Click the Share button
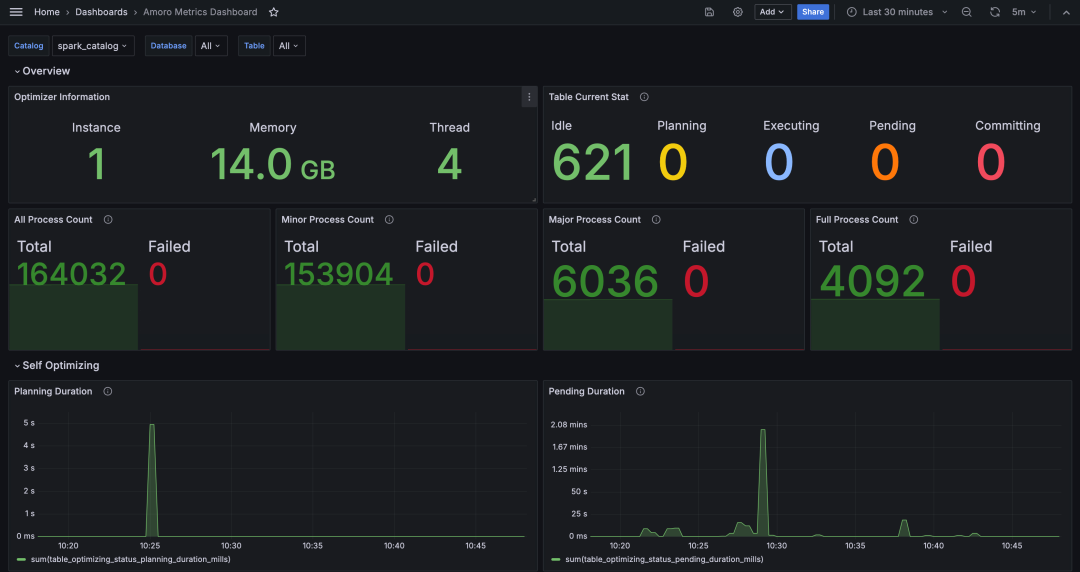The height and width of the screenshot is (572, 1080). [813, 12]
